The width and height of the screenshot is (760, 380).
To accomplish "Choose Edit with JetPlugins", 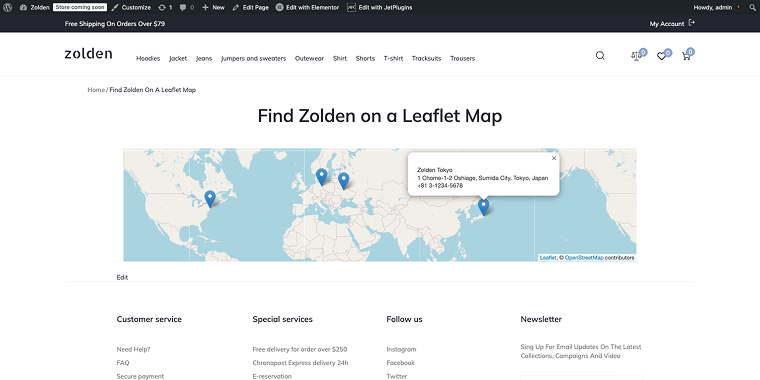I will (380, 7).
